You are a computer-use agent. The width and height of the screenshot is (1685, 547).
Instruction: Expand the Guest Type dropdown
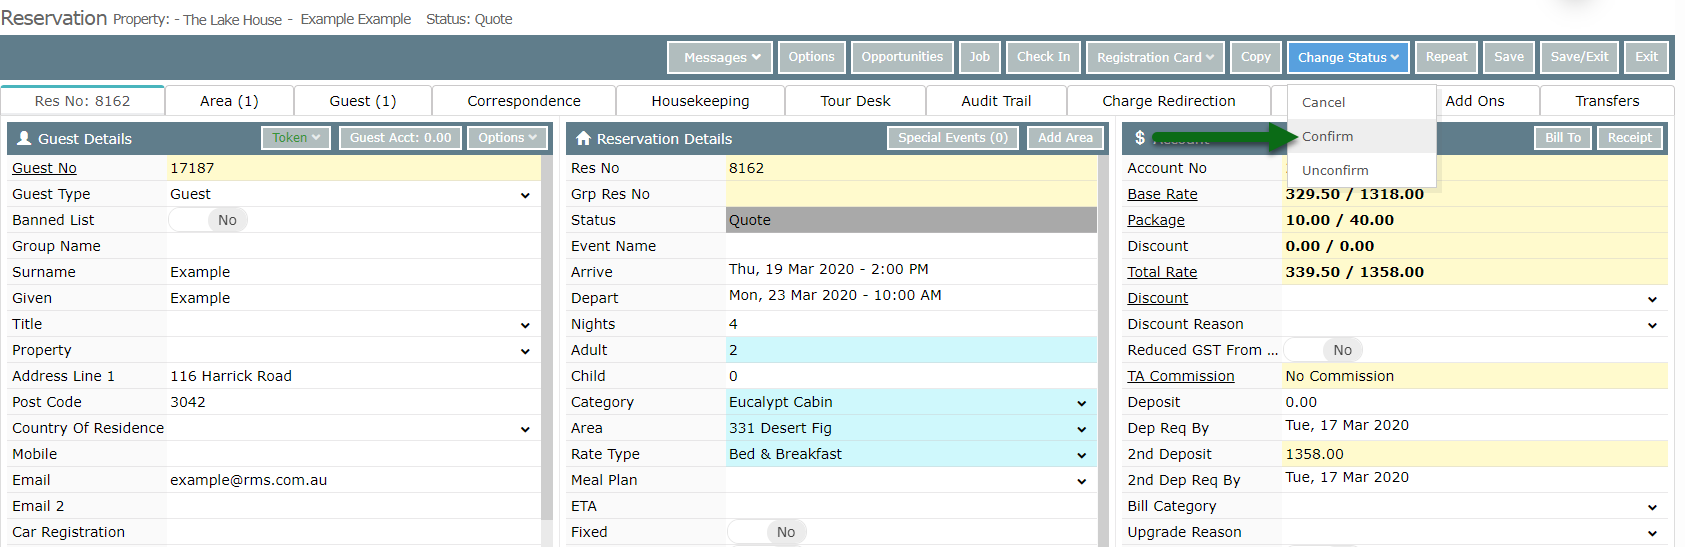(x=525, y=195)
